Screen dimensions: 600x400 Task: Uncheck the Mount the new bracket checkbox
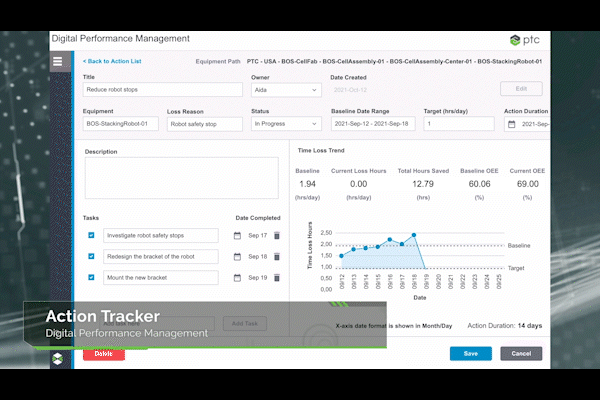(x=91, y=277)
